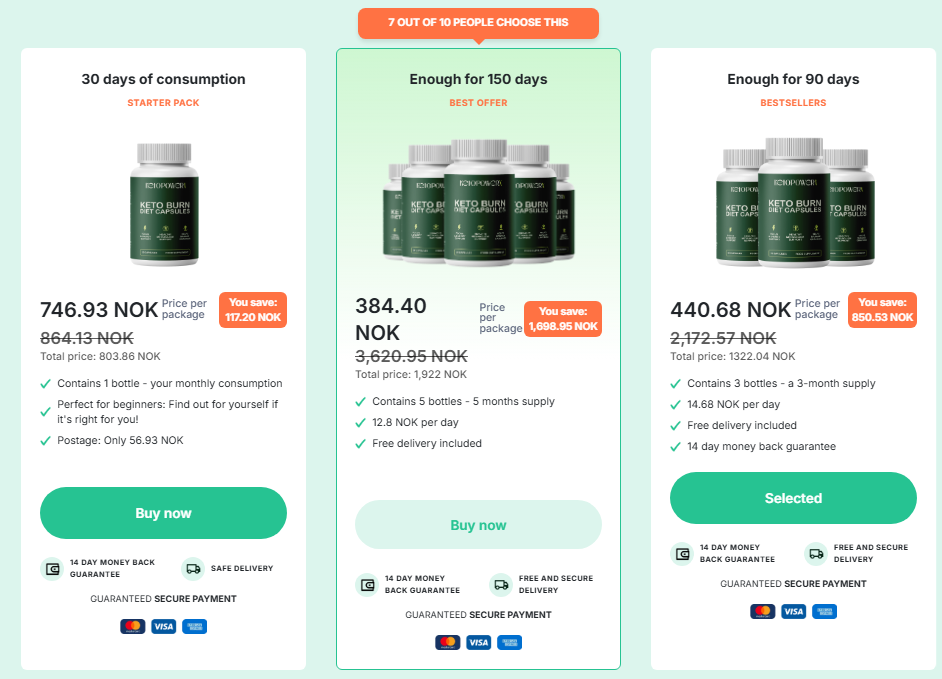
Task: Click the American Express logo in the bestsellers card
Action: (825, 611)
